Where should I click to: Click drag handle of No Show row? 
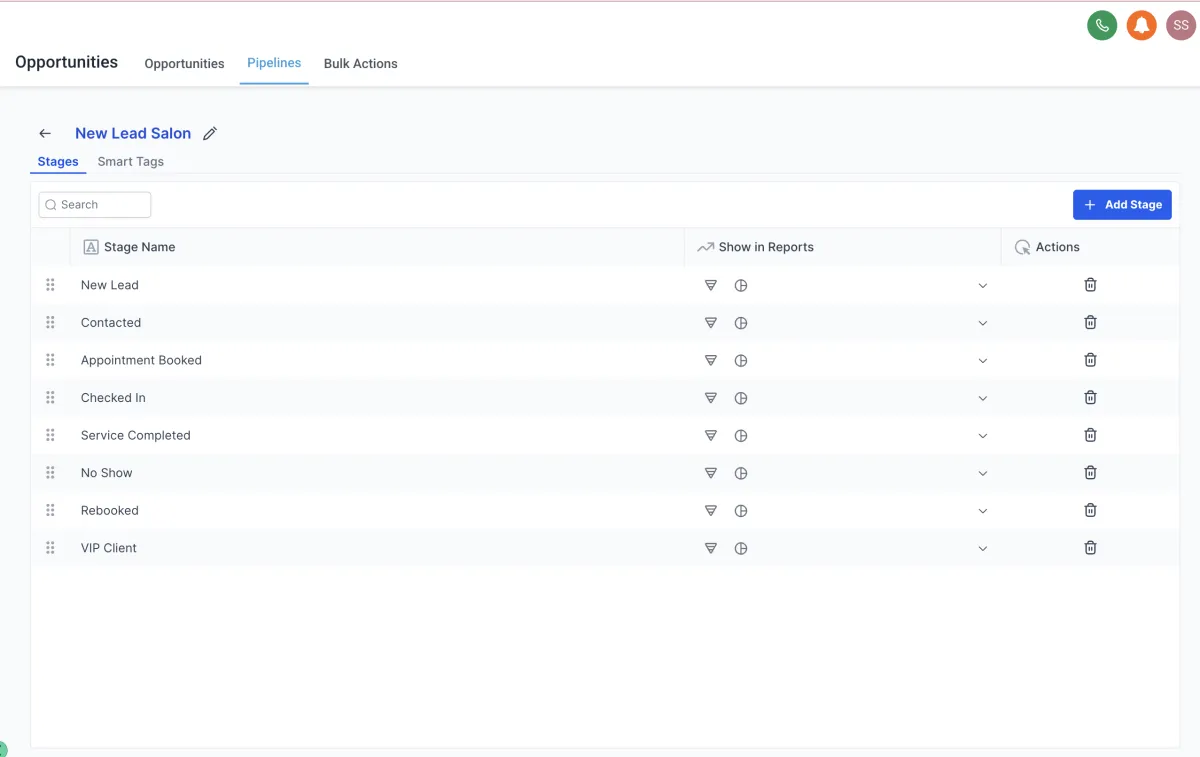click(50, 472)
